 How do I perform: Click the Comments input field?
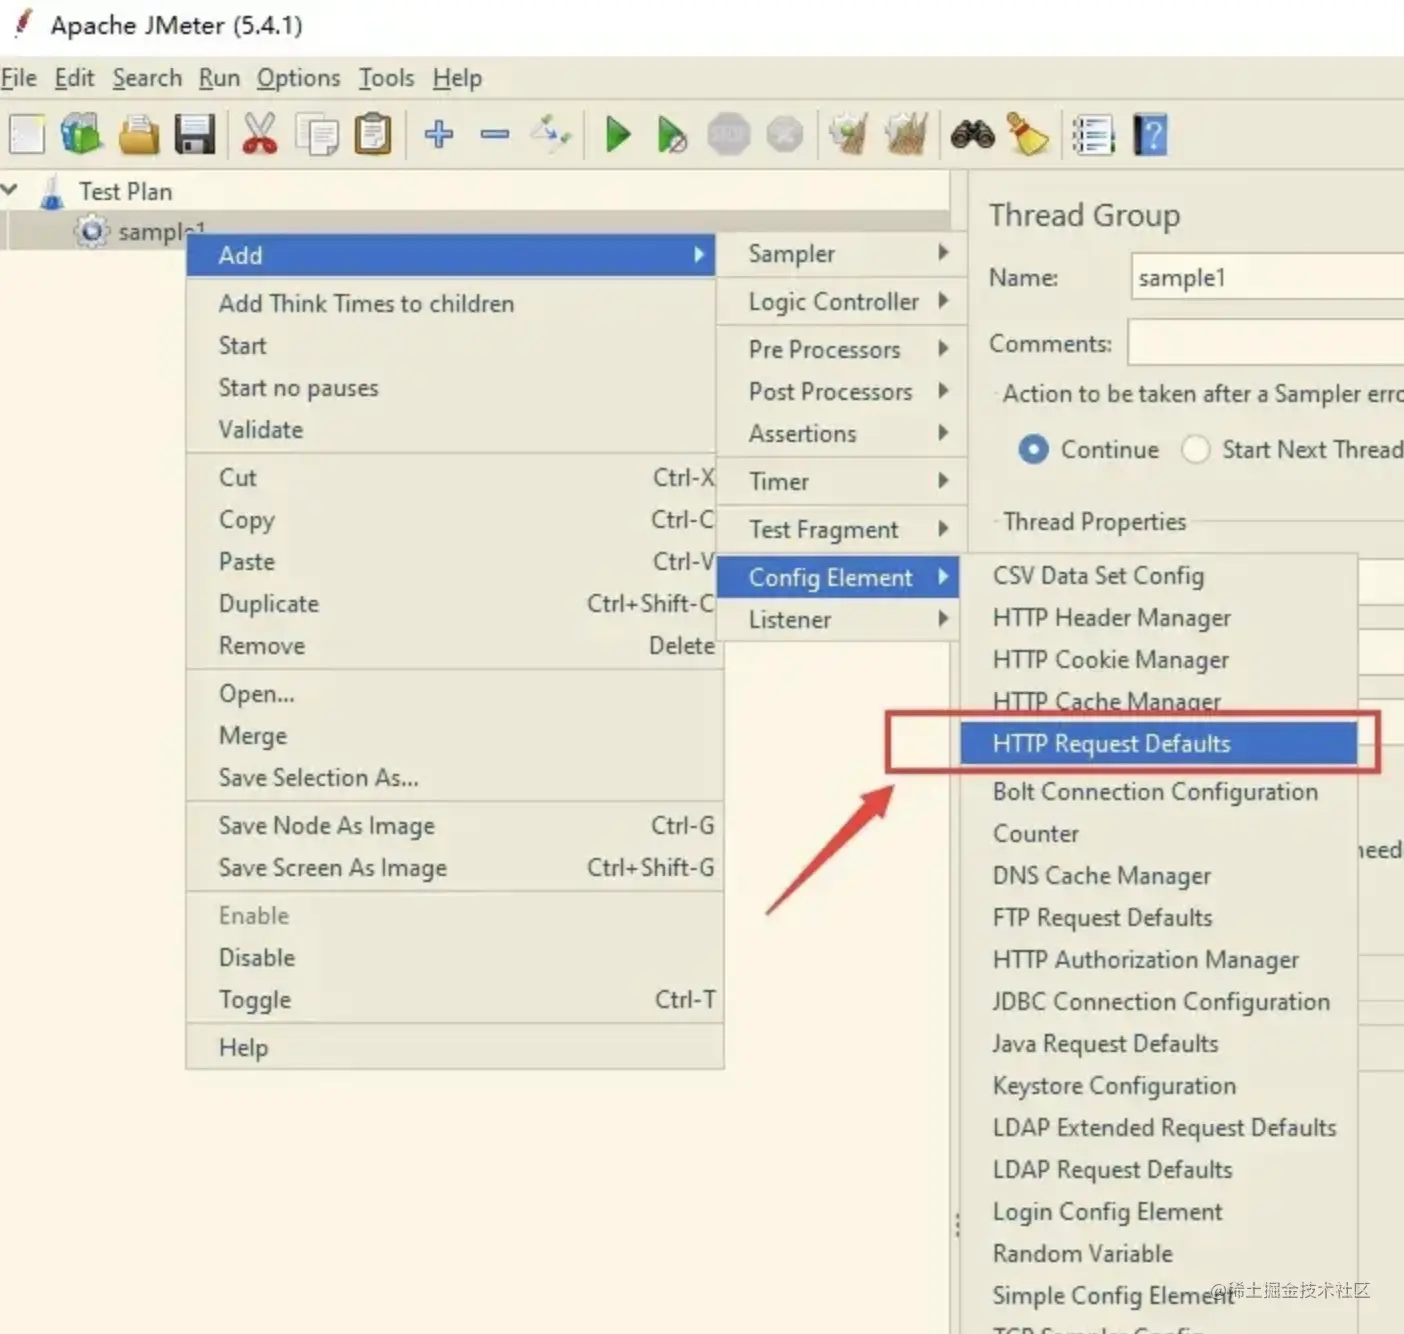pos(1266,343)
